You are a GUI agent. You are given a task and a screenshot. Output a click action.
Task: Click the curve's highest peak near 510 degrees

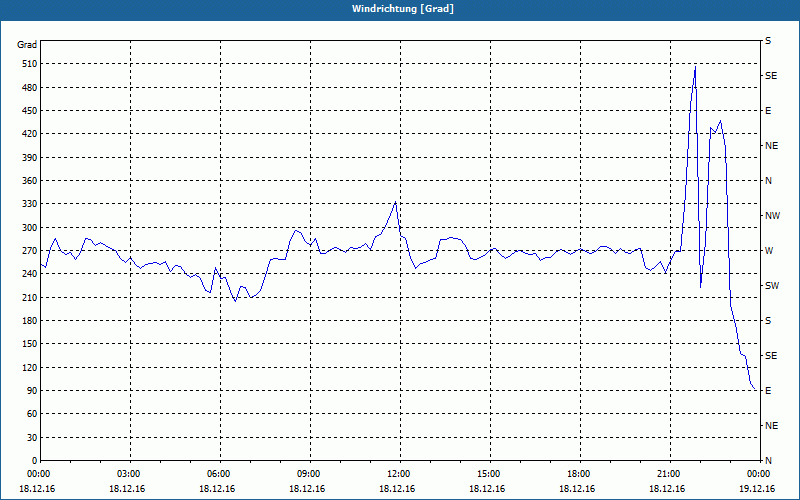pyautogui.click(x=695, y=67)
